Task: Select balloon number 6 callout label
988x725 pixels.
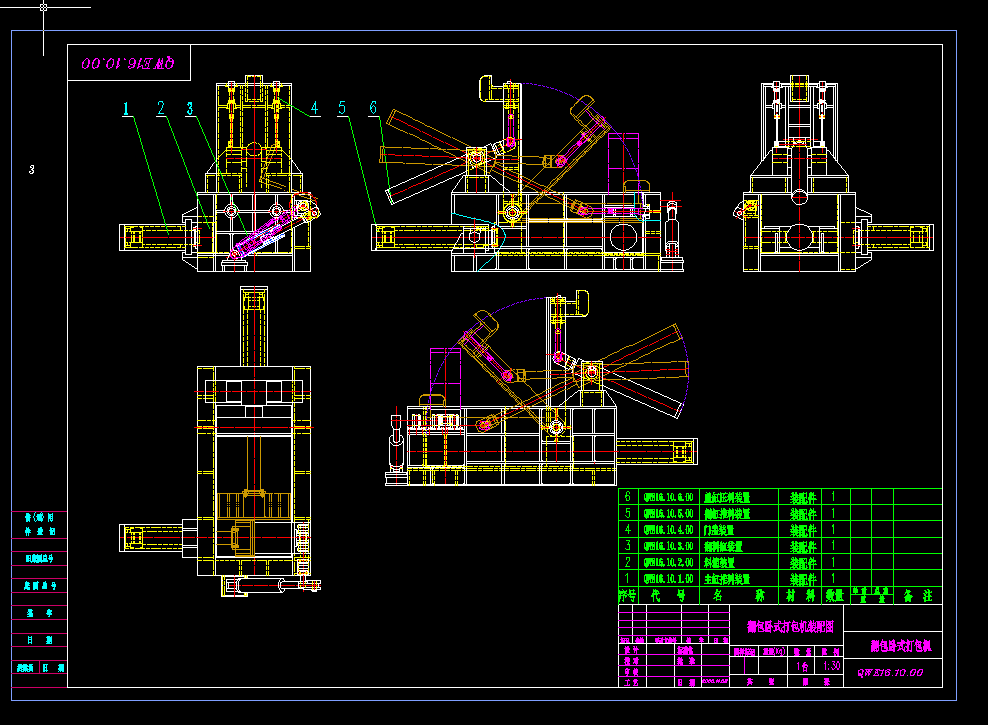Action: point(373,108)
